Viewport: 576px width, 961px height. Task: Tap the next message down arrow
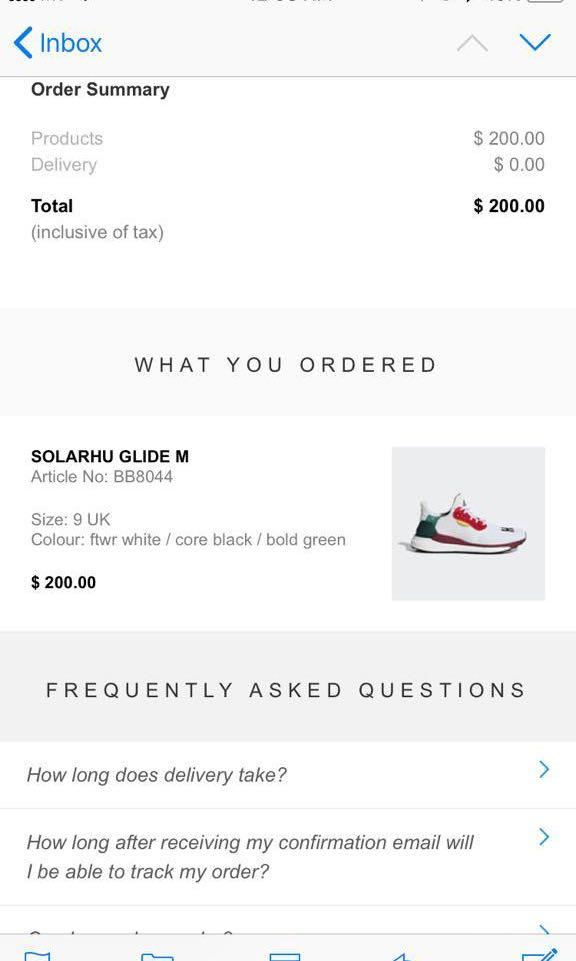tap(537, 43)
